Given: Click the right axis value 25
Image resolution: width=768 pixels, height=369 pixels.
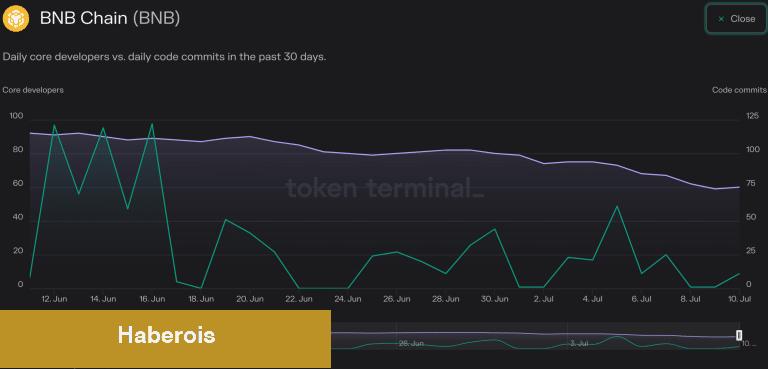Looking at the screenshot, I should 750,251.
